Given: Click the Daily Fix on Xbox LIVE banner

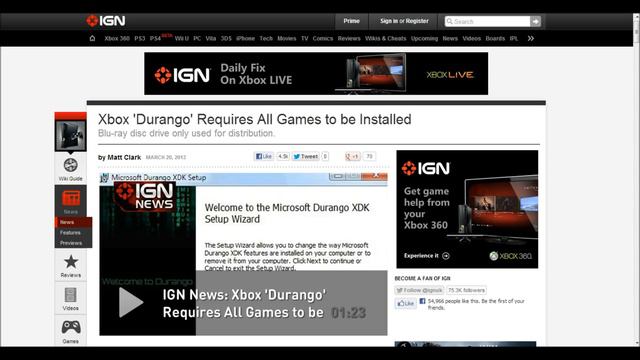Looking at the screenshot, I should point(316,73).
